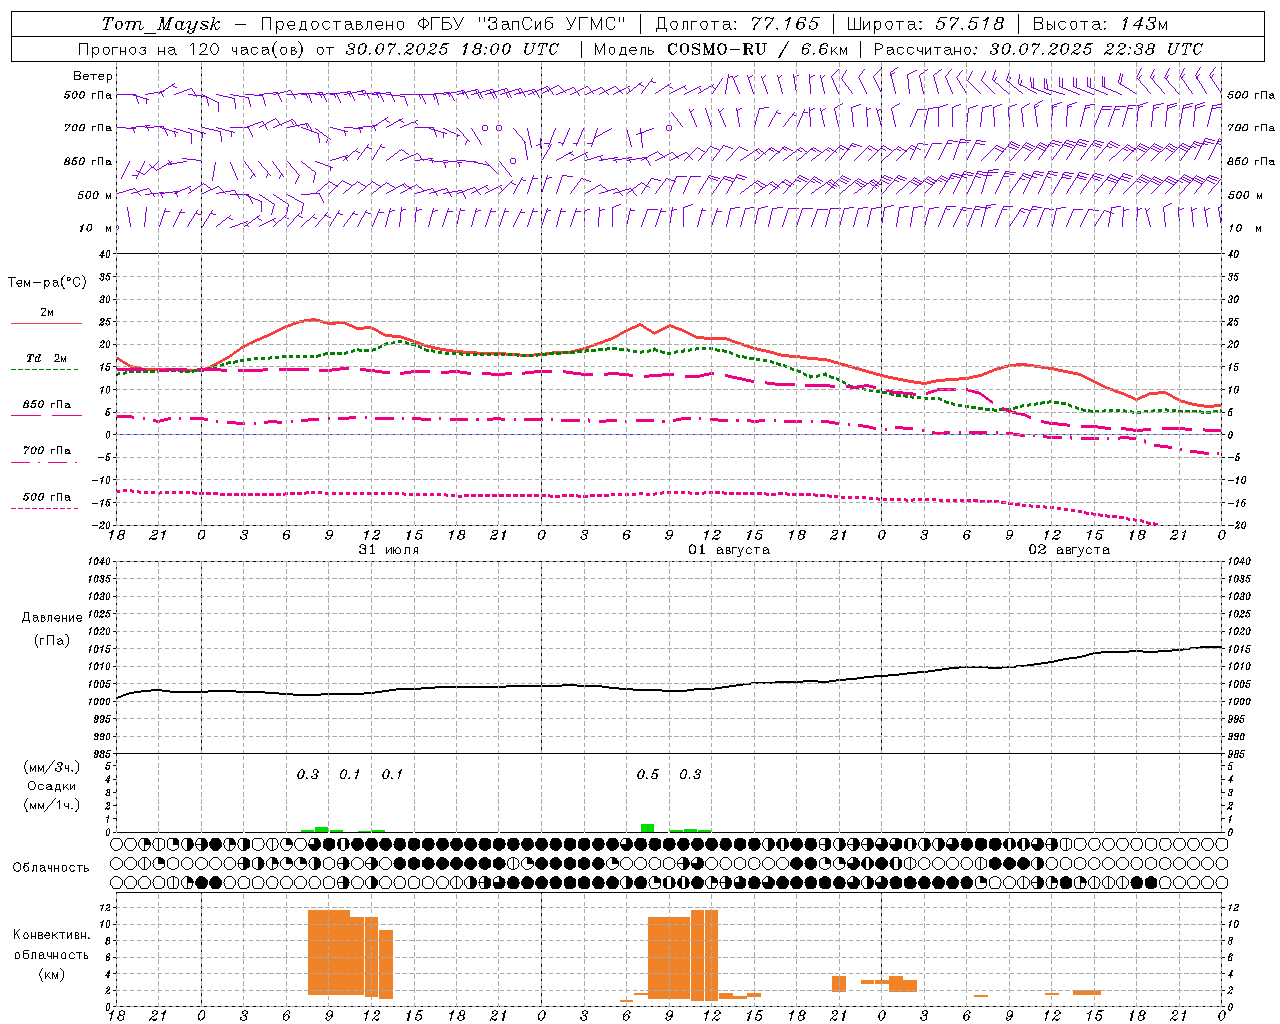
Task: Click the solid red 2м legend entry
Action: tap(46, 317)
